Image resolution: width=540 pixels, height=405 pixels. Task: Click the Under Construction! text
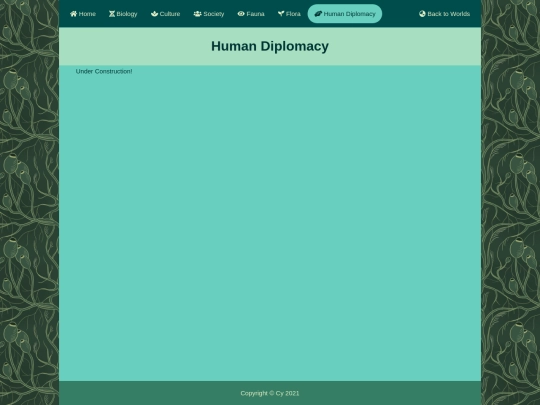click(x=104, y=71)
